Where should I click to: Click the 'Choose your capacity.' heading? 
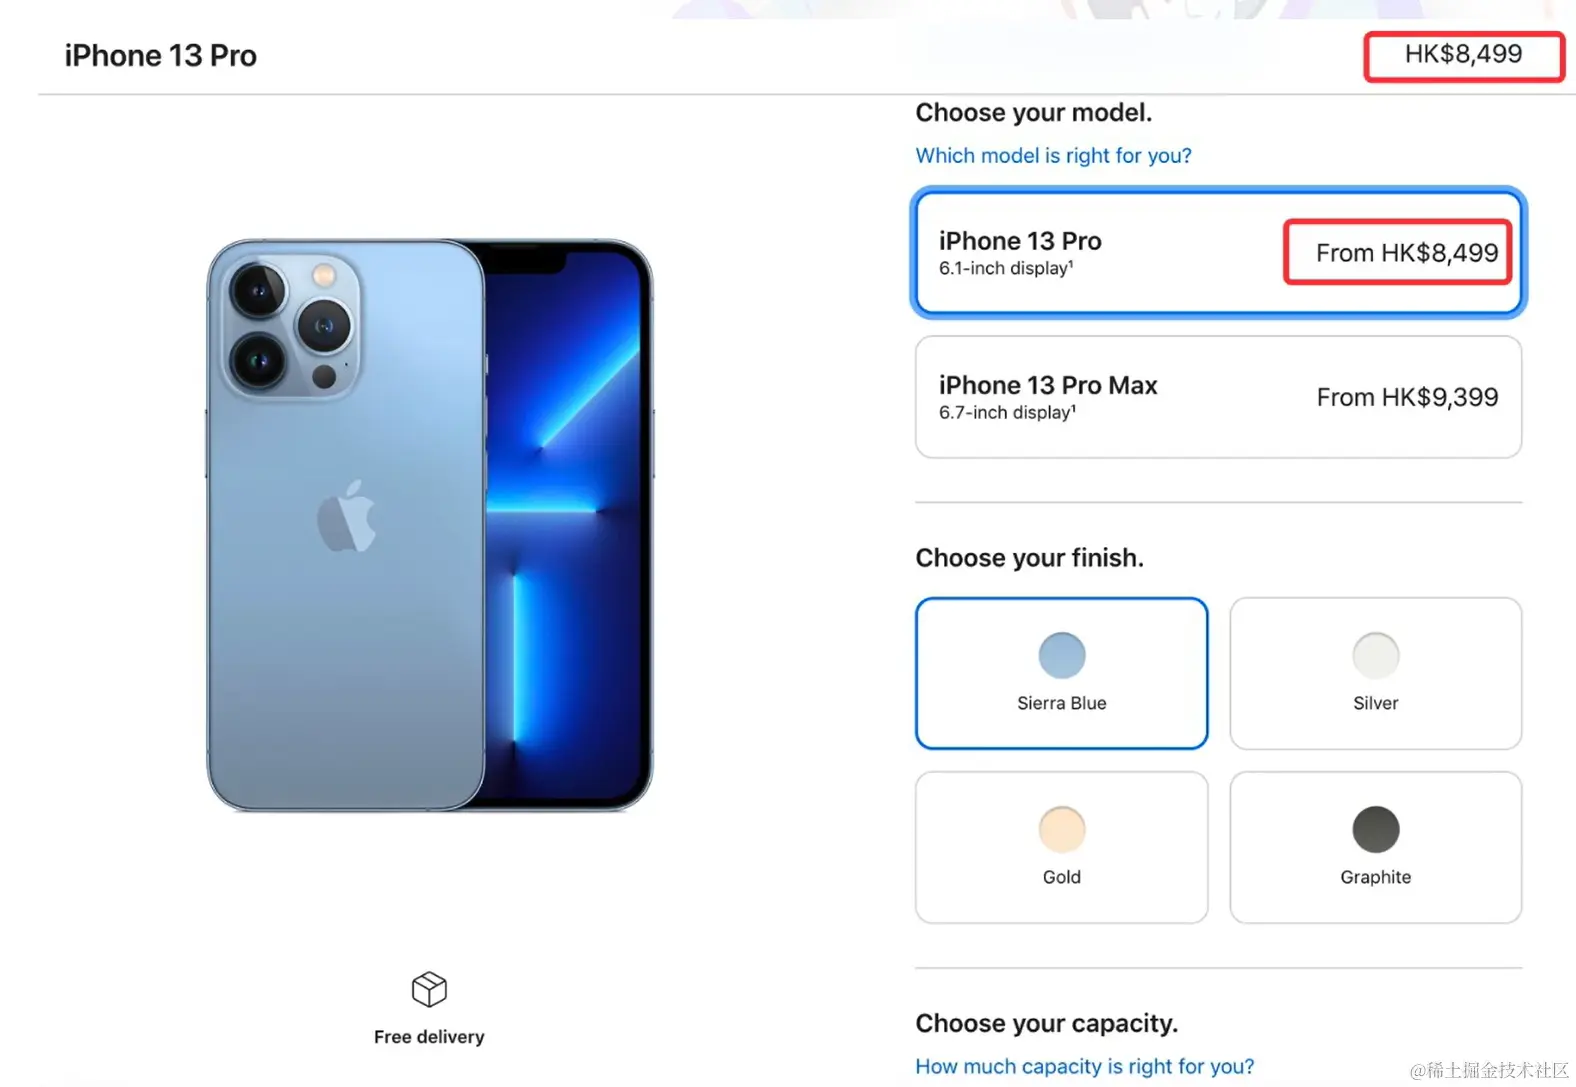1046,1023
